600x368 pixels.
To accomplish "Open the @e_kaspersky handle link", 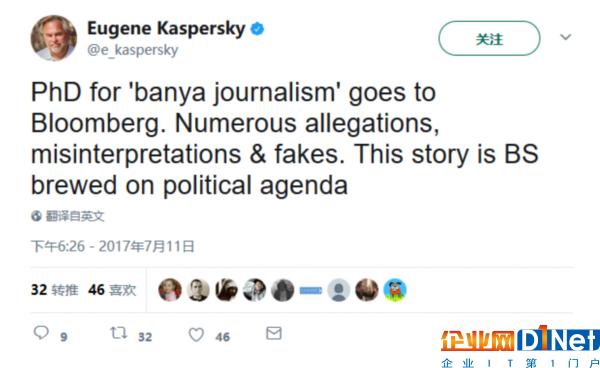I will 132,50.
